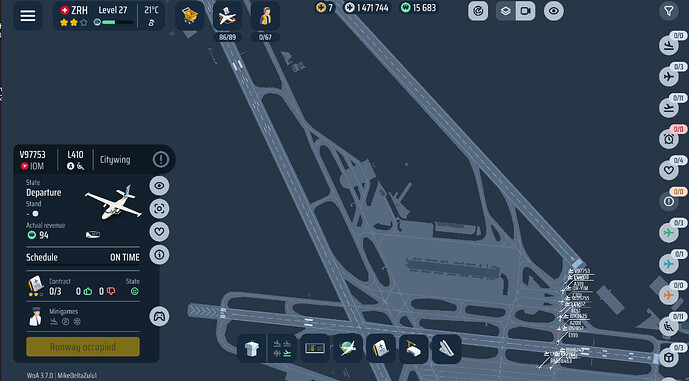This screenshot has height=381, width=689.
Task: Click the green thumbs up count
Action: point(84,291)
